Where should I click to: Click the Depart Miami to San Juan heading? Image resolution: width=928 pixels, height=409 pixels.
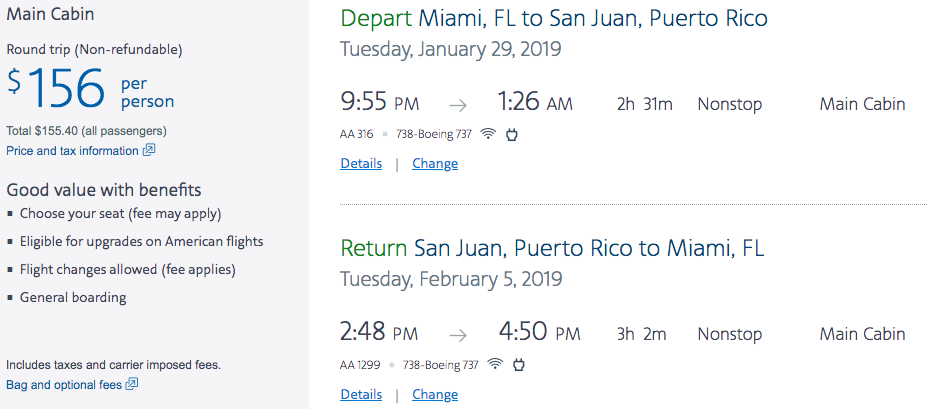point(554,18)
